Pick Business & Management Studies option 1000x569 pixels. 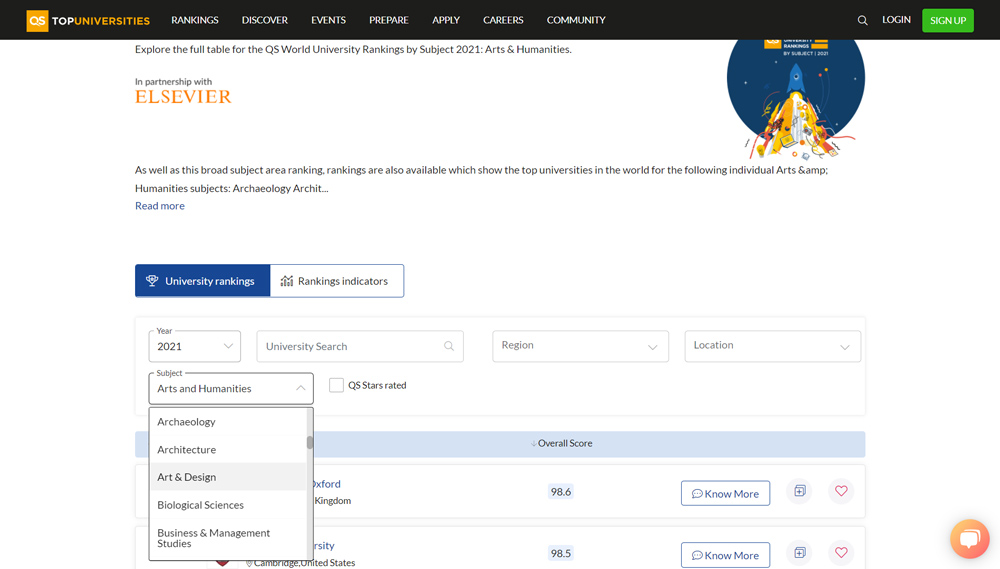pyautogui.click(x=228, y=538)
